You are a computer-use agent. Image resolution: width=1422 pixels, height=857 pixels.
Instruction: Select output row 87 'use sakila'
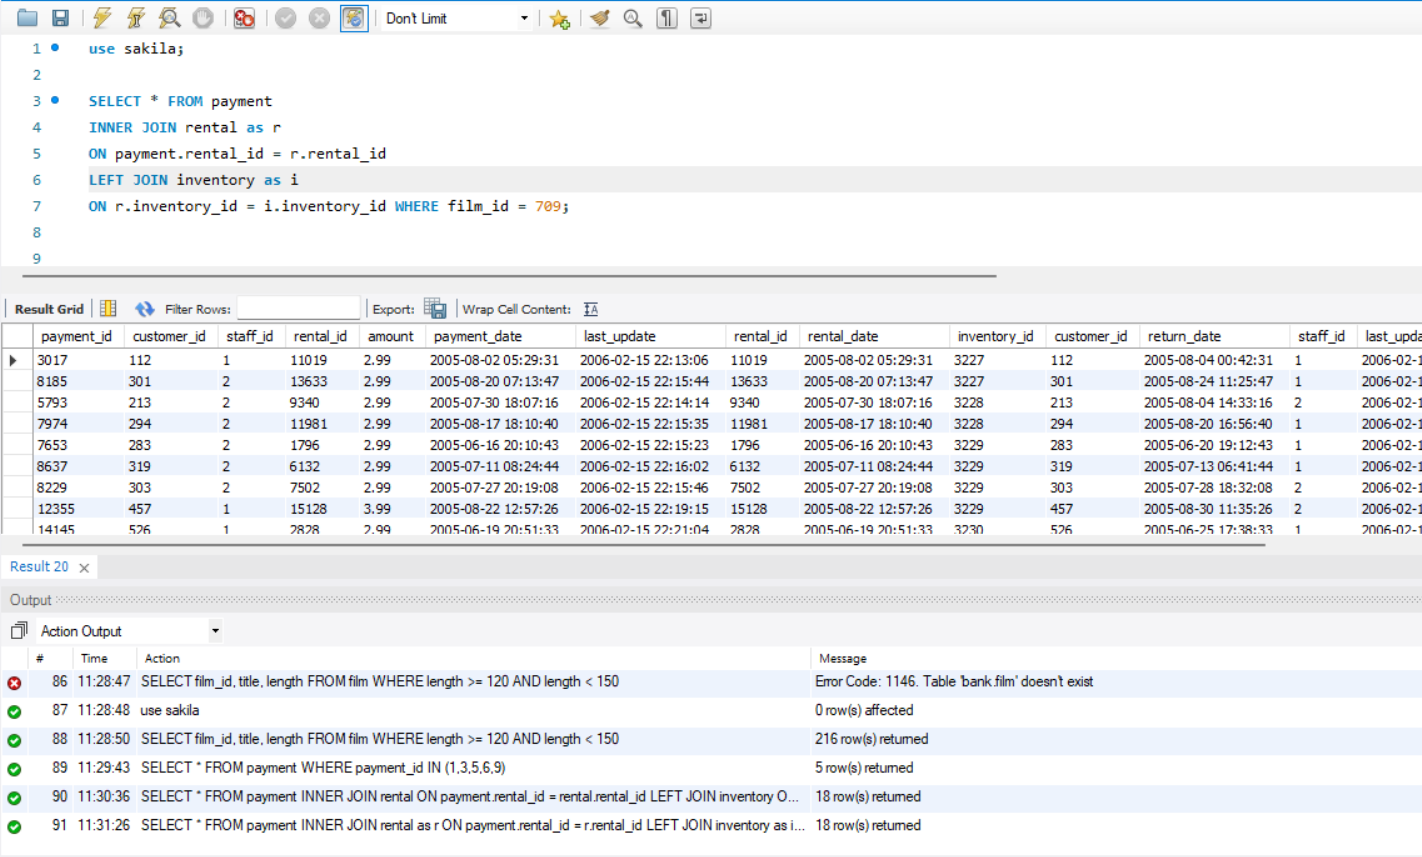pyautogui.click(x=169, y=710)
